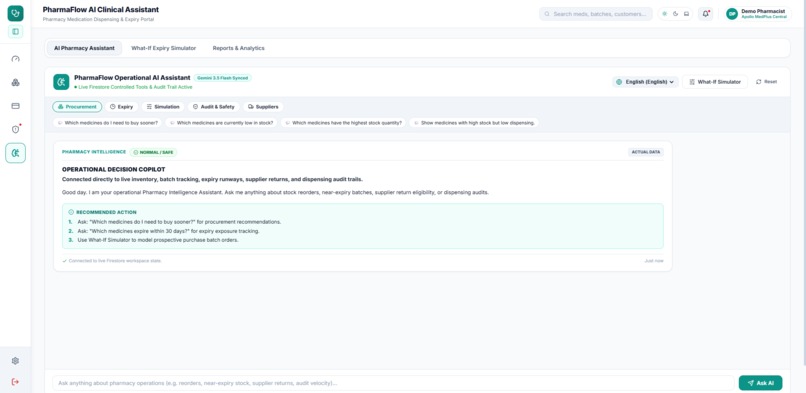Click the Gemini Flash Synced badge
The image size is (806, 393).
click(223, 78)
